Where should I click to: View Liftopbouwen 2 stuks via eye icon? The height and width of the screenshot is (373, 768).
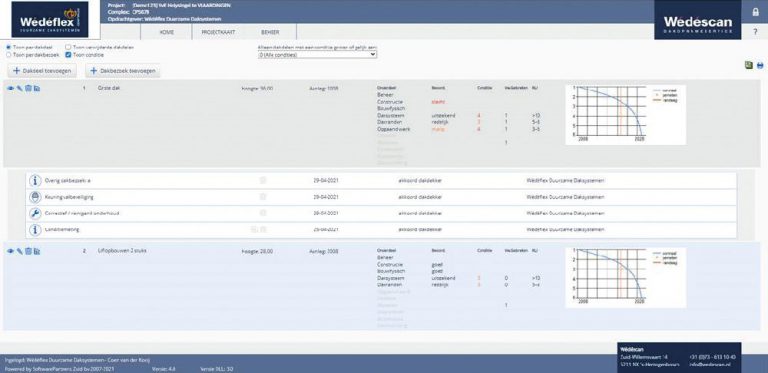(x=10, y=251)
